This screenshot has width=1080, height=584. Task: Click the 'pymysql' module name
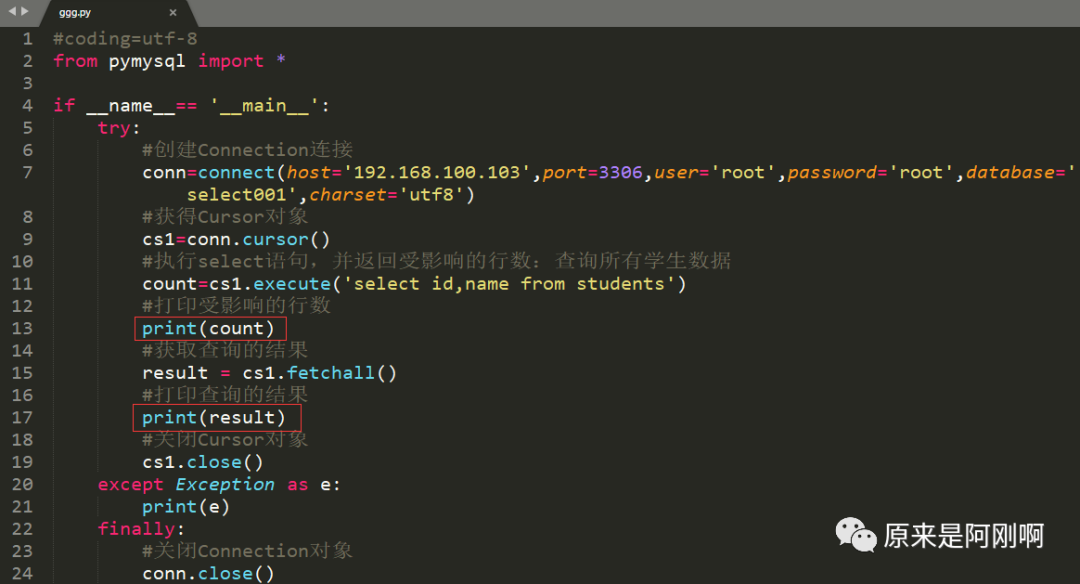pos(147,62)
